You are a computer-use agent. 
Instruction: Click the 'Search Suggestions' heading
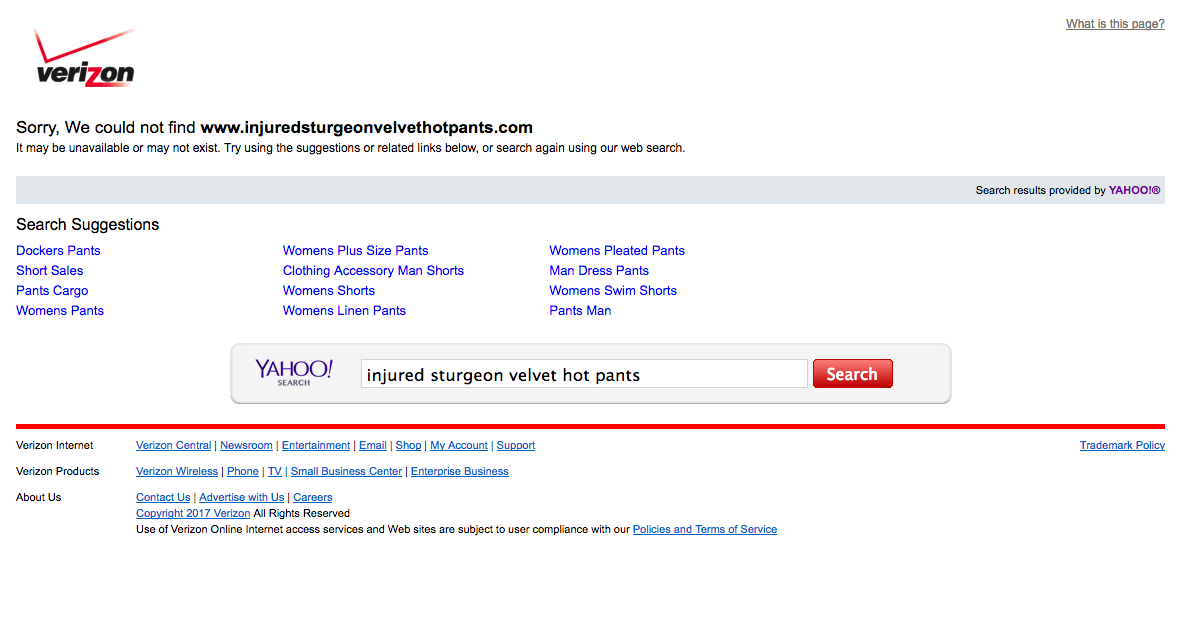pyautogui.click(x=88, y=225)
